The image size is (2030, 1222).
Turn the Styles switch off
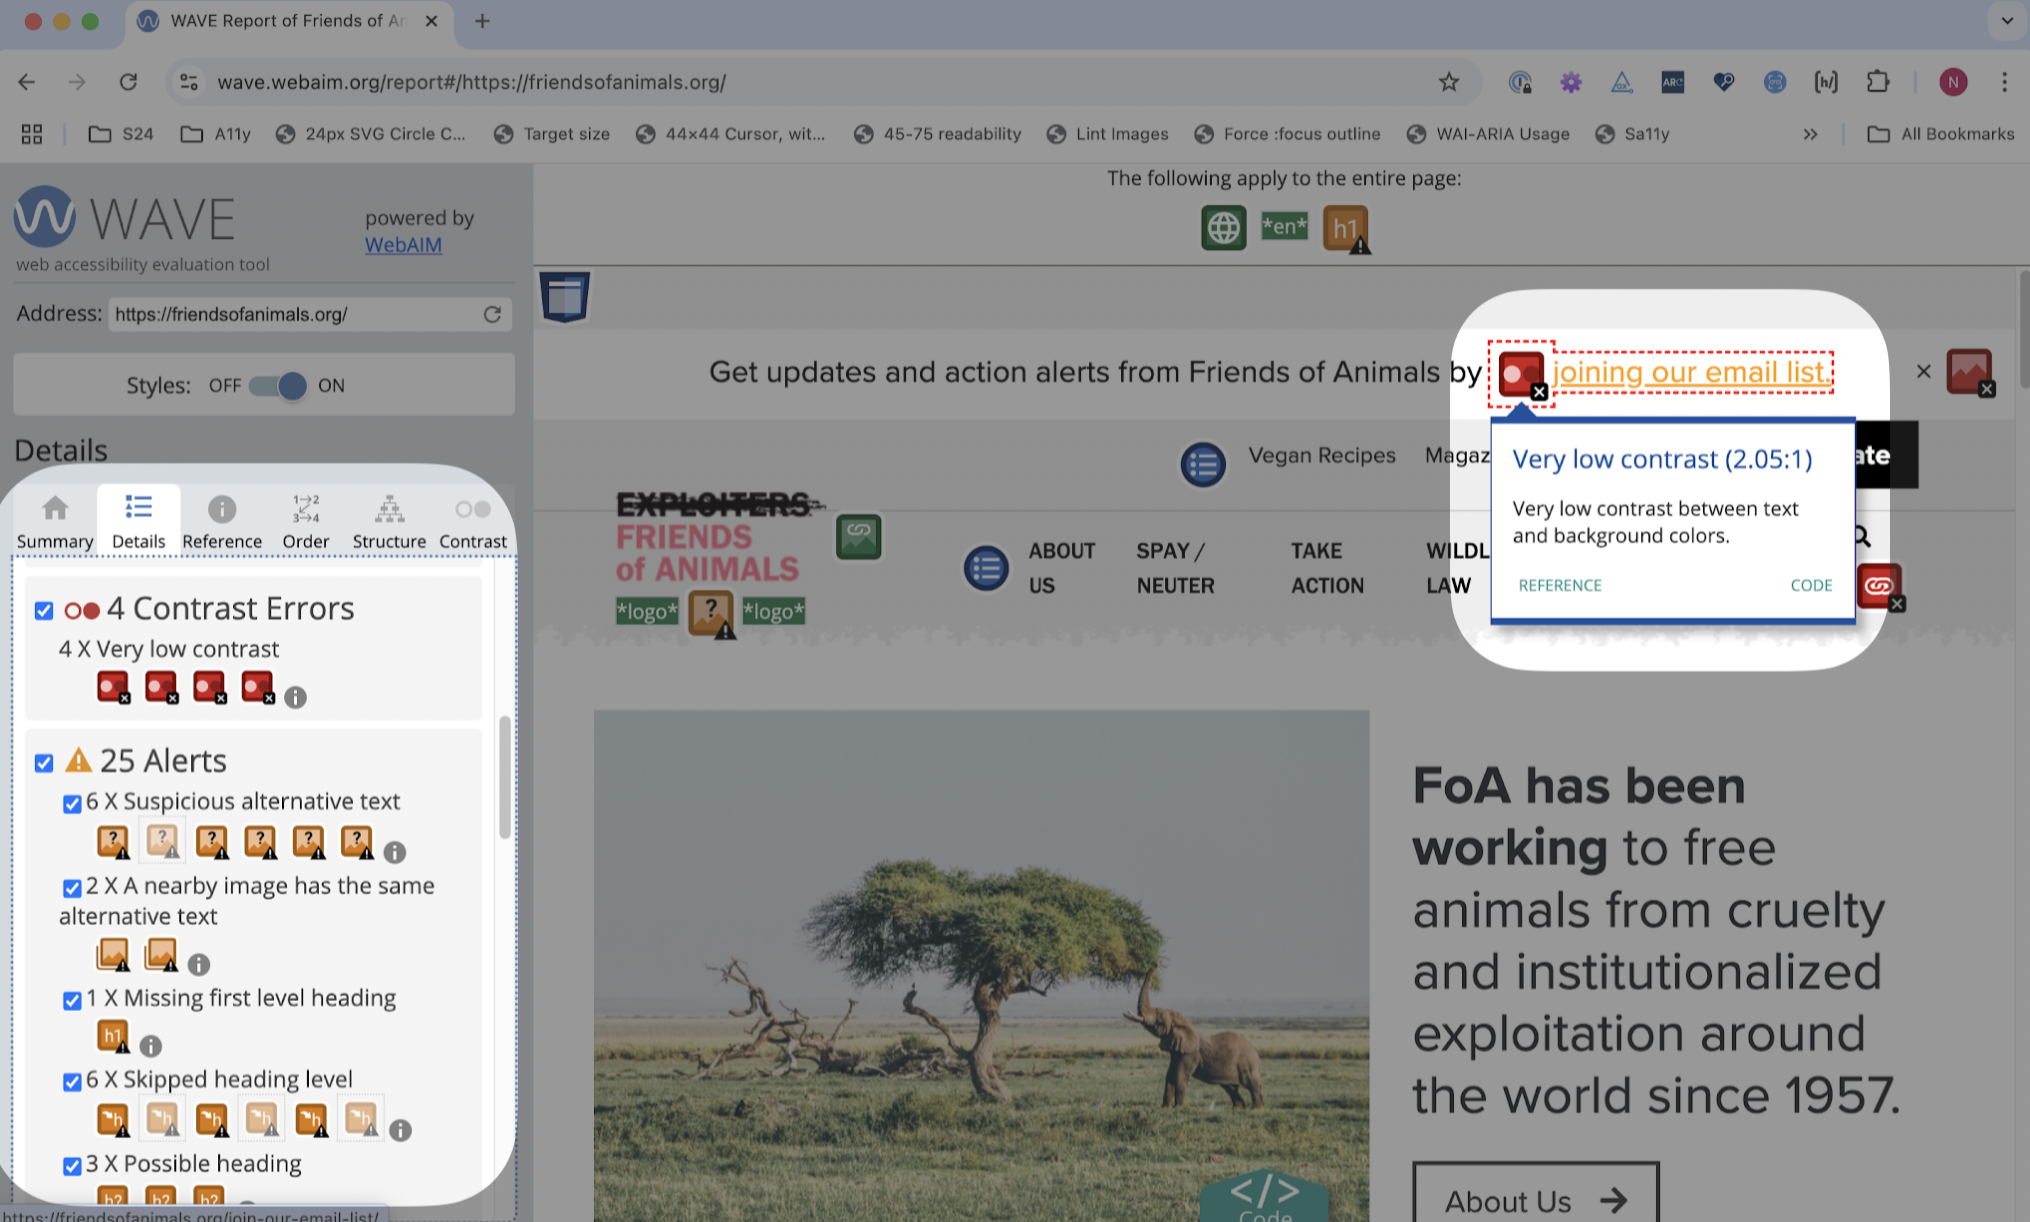click(x=264, y=385)
